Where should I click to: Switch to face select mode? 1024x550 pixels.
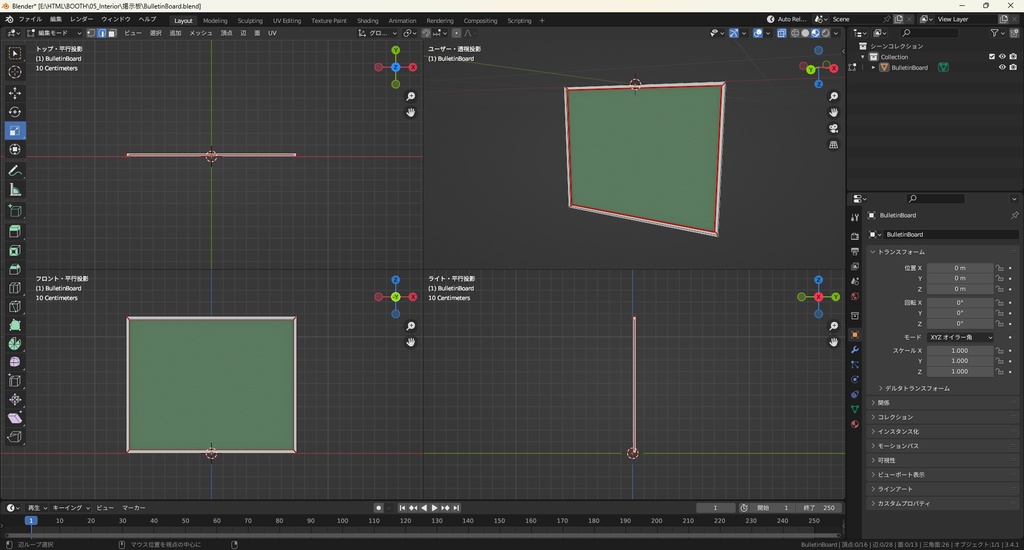coord(112,33)
